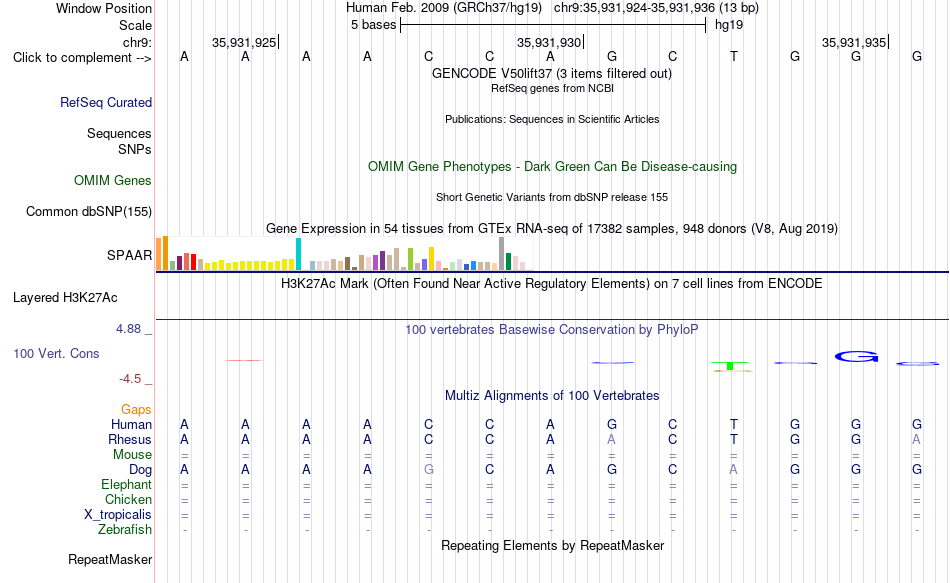Click the "5 bases" scale bar label
950x583 pixels.
373,25
